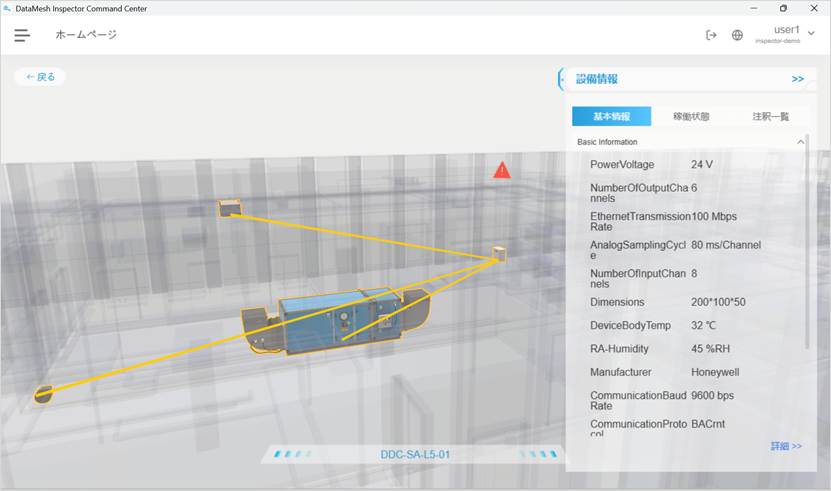
Task: Click the DDC-SA-L5-01 device label
Action: (415, 455)
